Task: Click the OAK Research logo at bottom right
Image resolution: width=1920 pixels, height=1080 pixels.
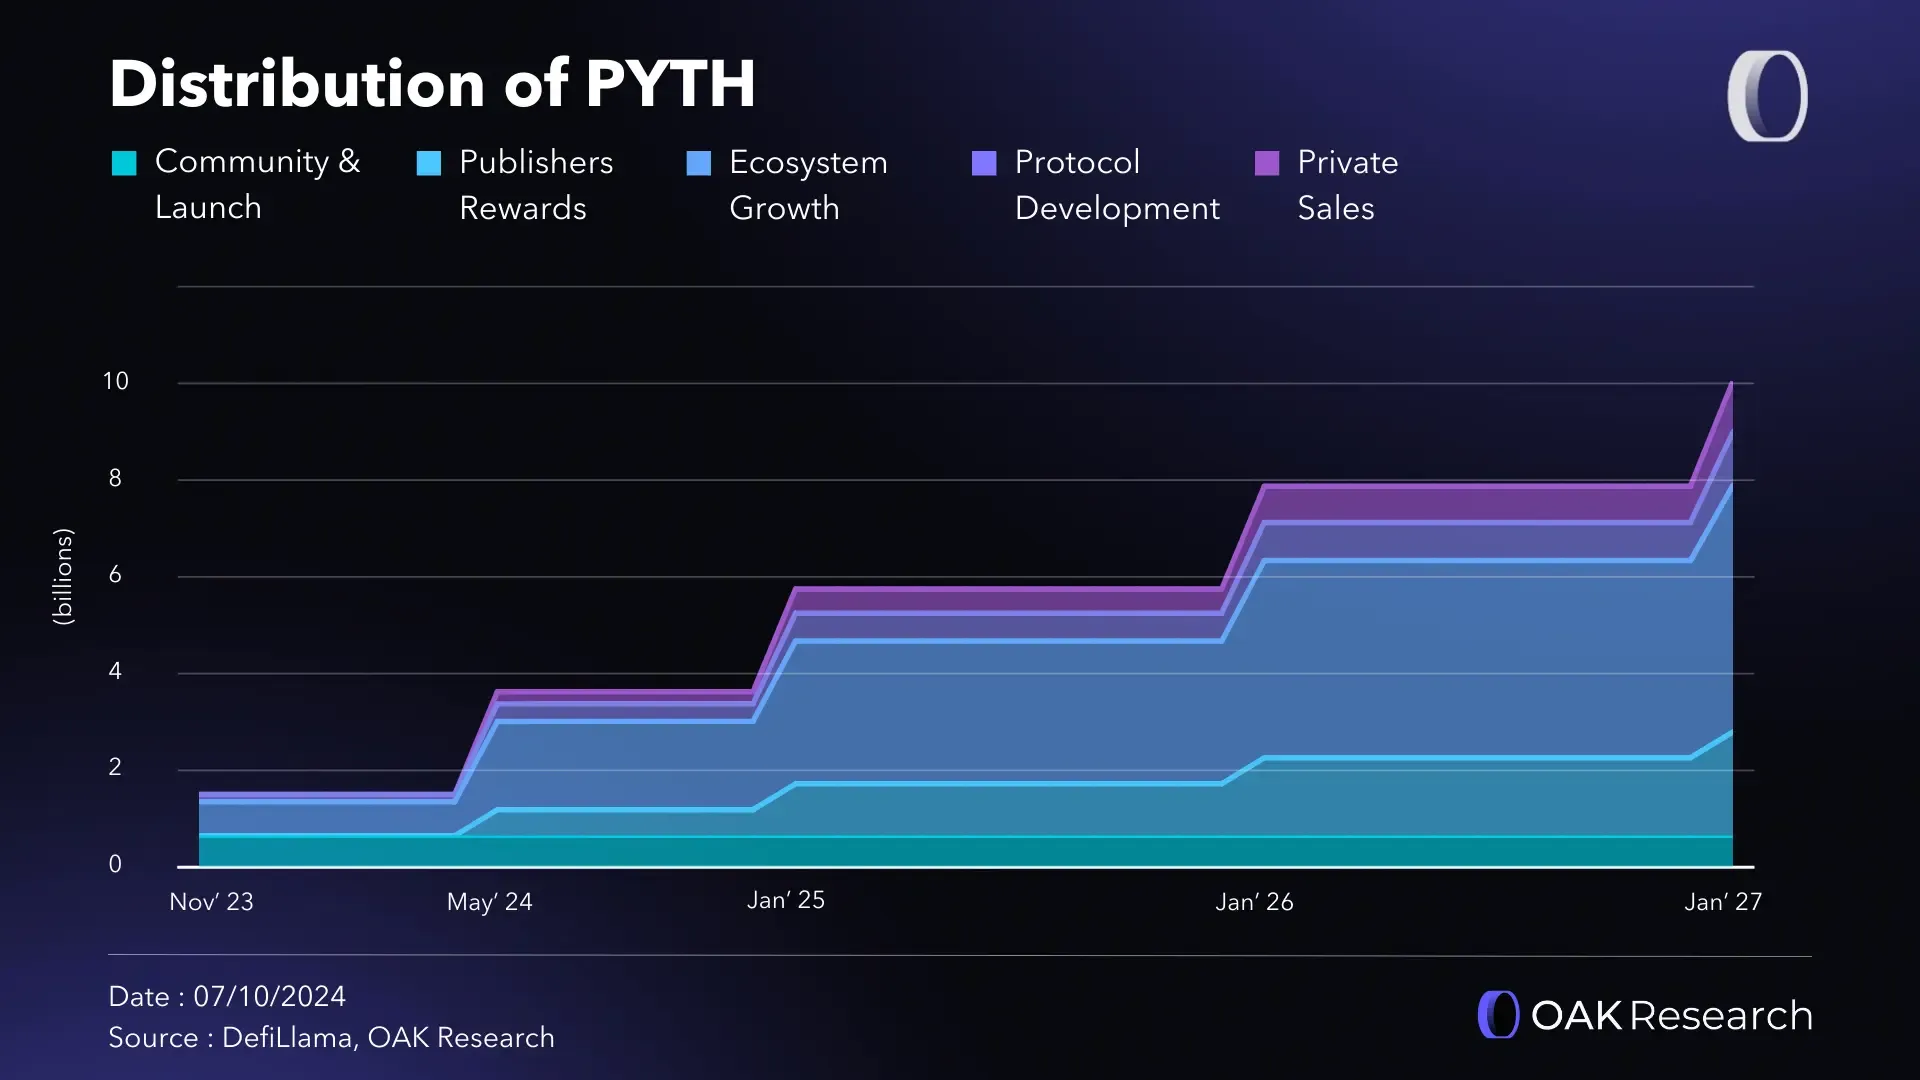Action: point(1643,1014)
